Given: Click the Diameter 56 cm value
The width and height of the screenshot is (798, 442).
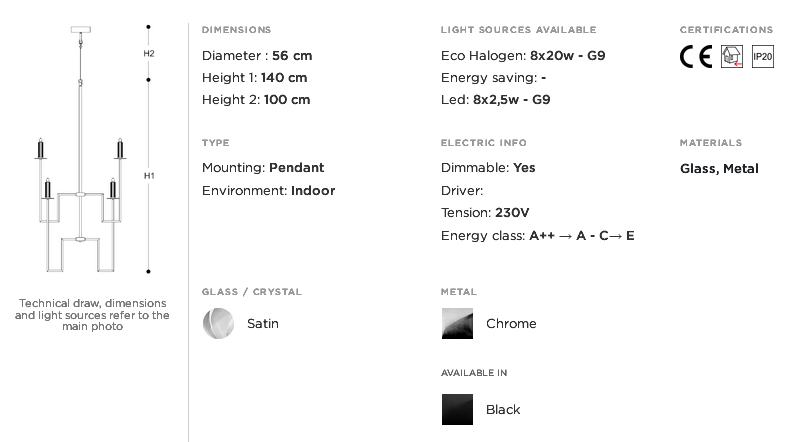Looking at the screenshot, I should pos(292,56).
